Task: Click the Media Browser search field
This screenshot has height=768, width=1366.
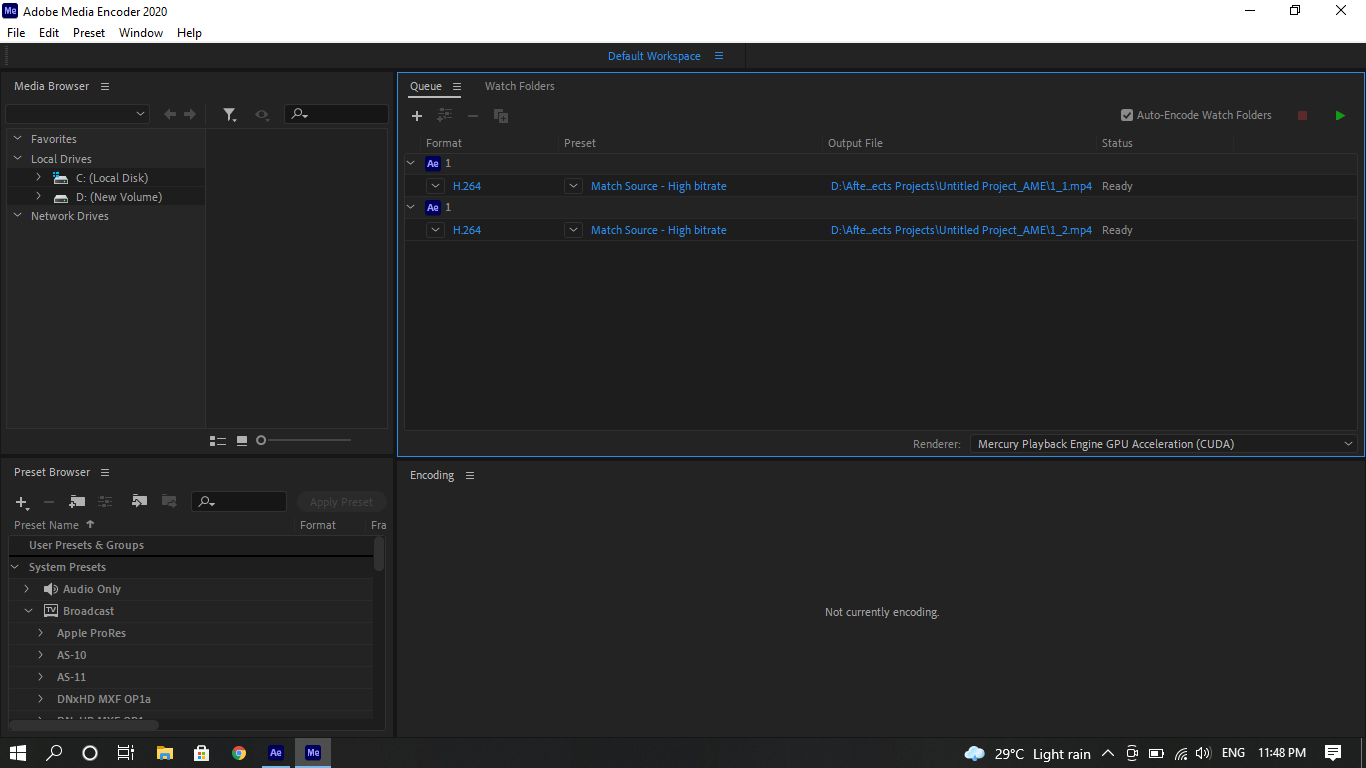Action: (336, 115)
